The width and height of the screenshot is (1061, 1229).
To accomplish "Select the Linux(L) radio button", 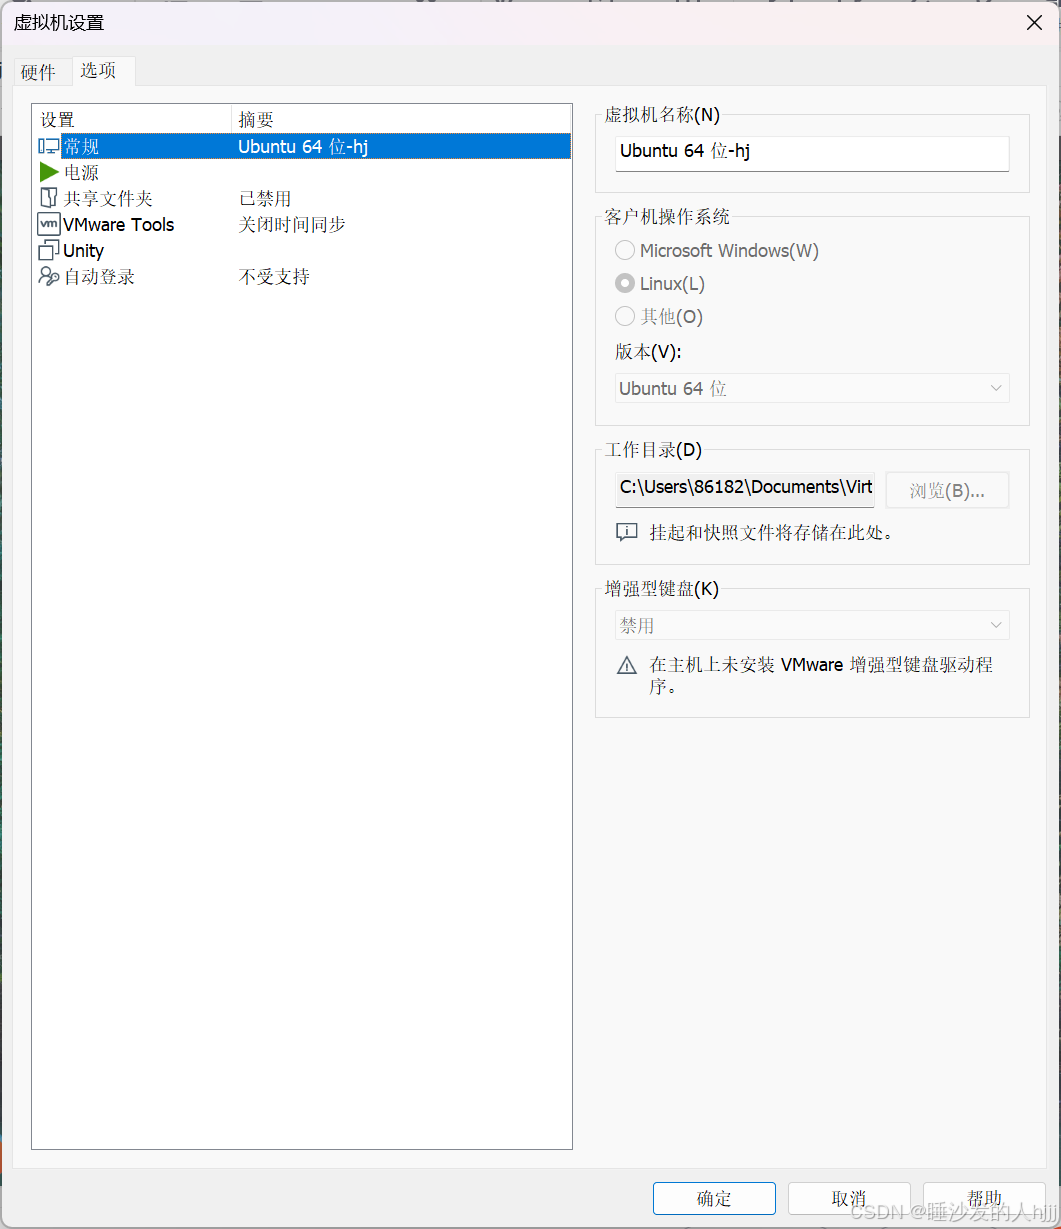I will point(625,284).
